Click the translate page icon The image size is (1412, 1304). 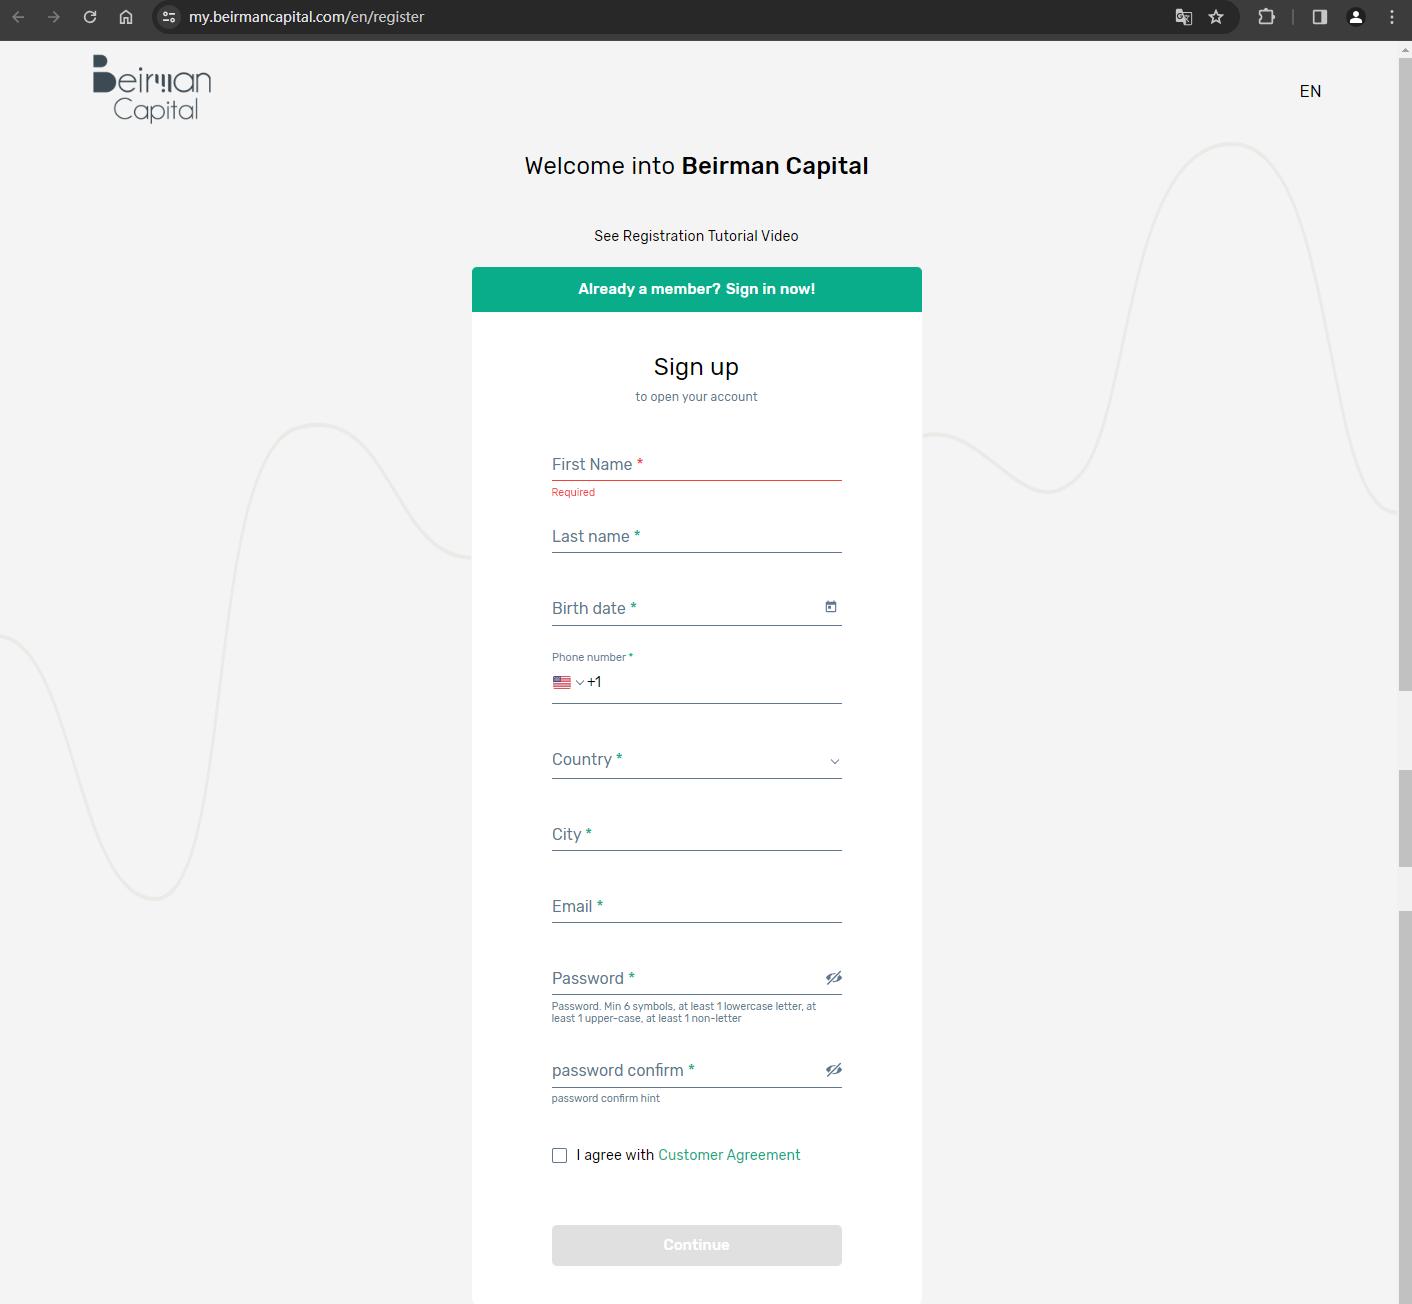[1183, 17]
